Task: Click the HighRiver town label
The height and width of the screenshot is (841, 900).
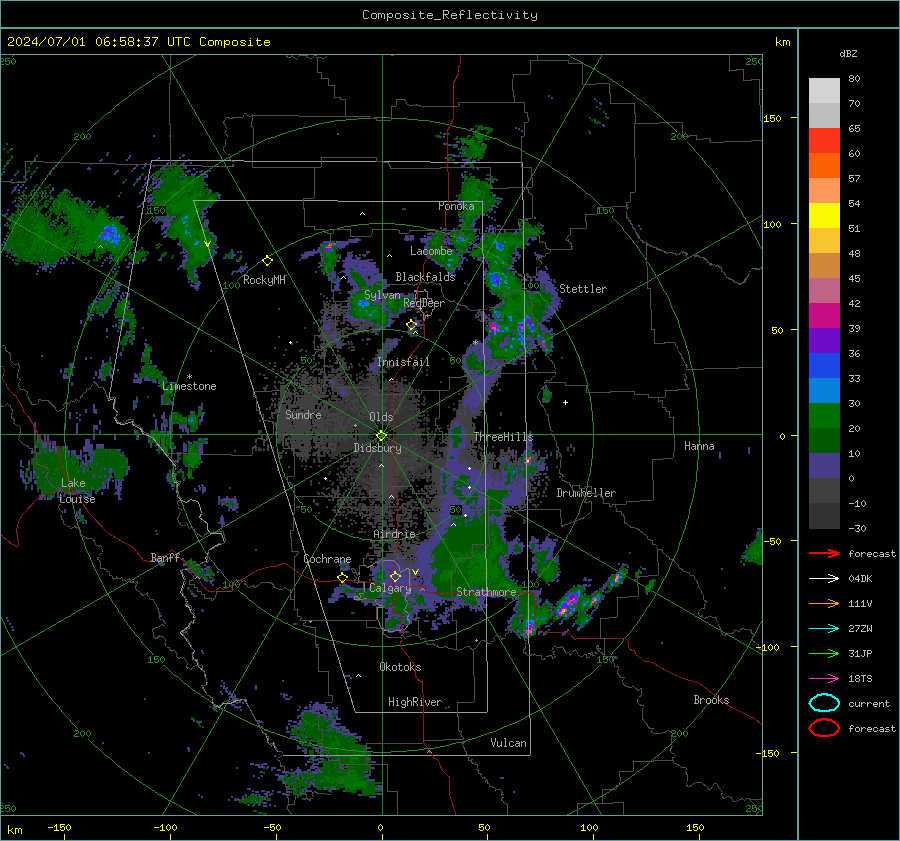Action: 415,702
